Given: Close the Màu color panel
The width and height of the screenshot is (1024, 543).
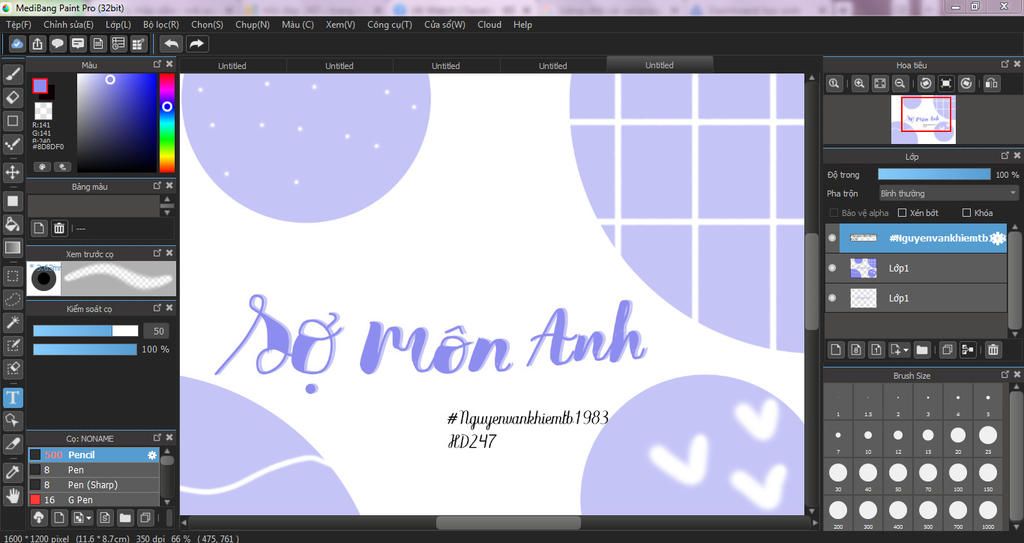Looking at the screenshot, I should click(169, 64).
